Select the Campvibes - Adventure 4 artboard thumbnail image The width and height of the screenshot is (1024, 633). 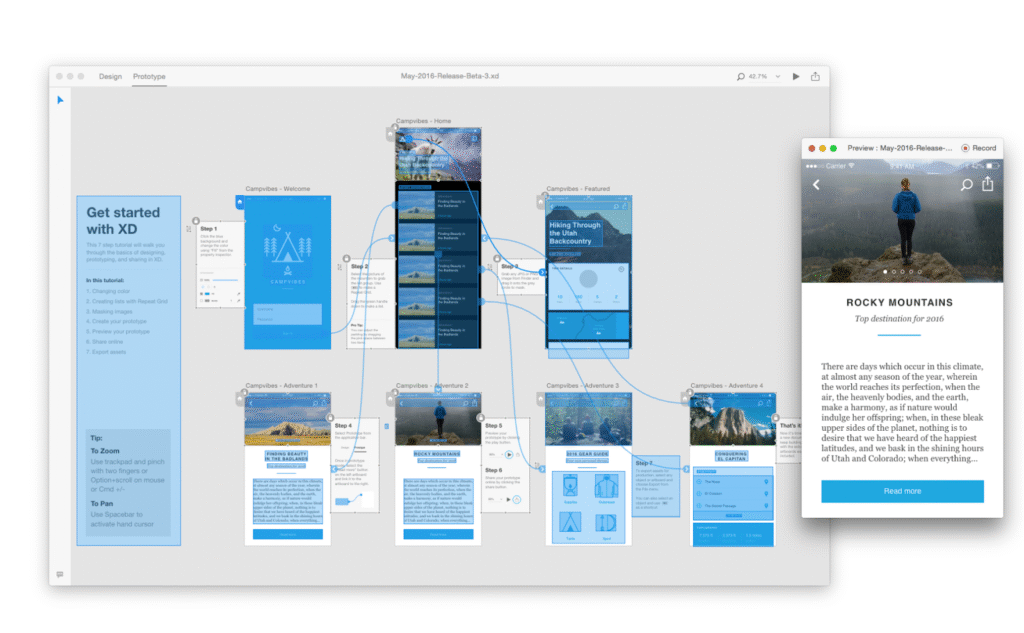point(733,420)
